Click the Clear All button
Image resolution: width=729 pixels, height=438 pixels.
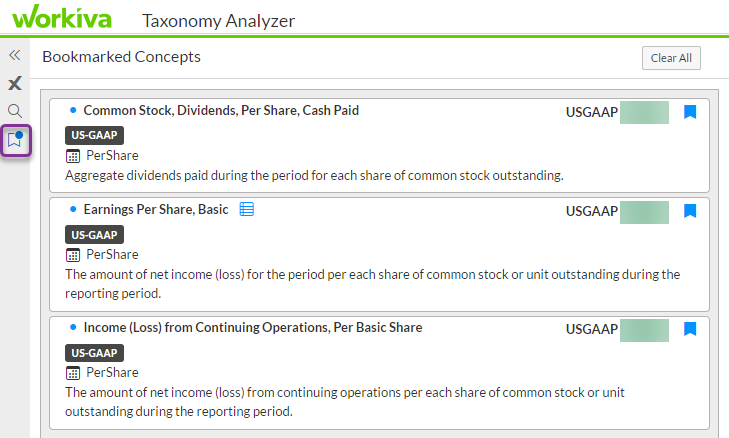pyautogui.click(x=671, y=58)
